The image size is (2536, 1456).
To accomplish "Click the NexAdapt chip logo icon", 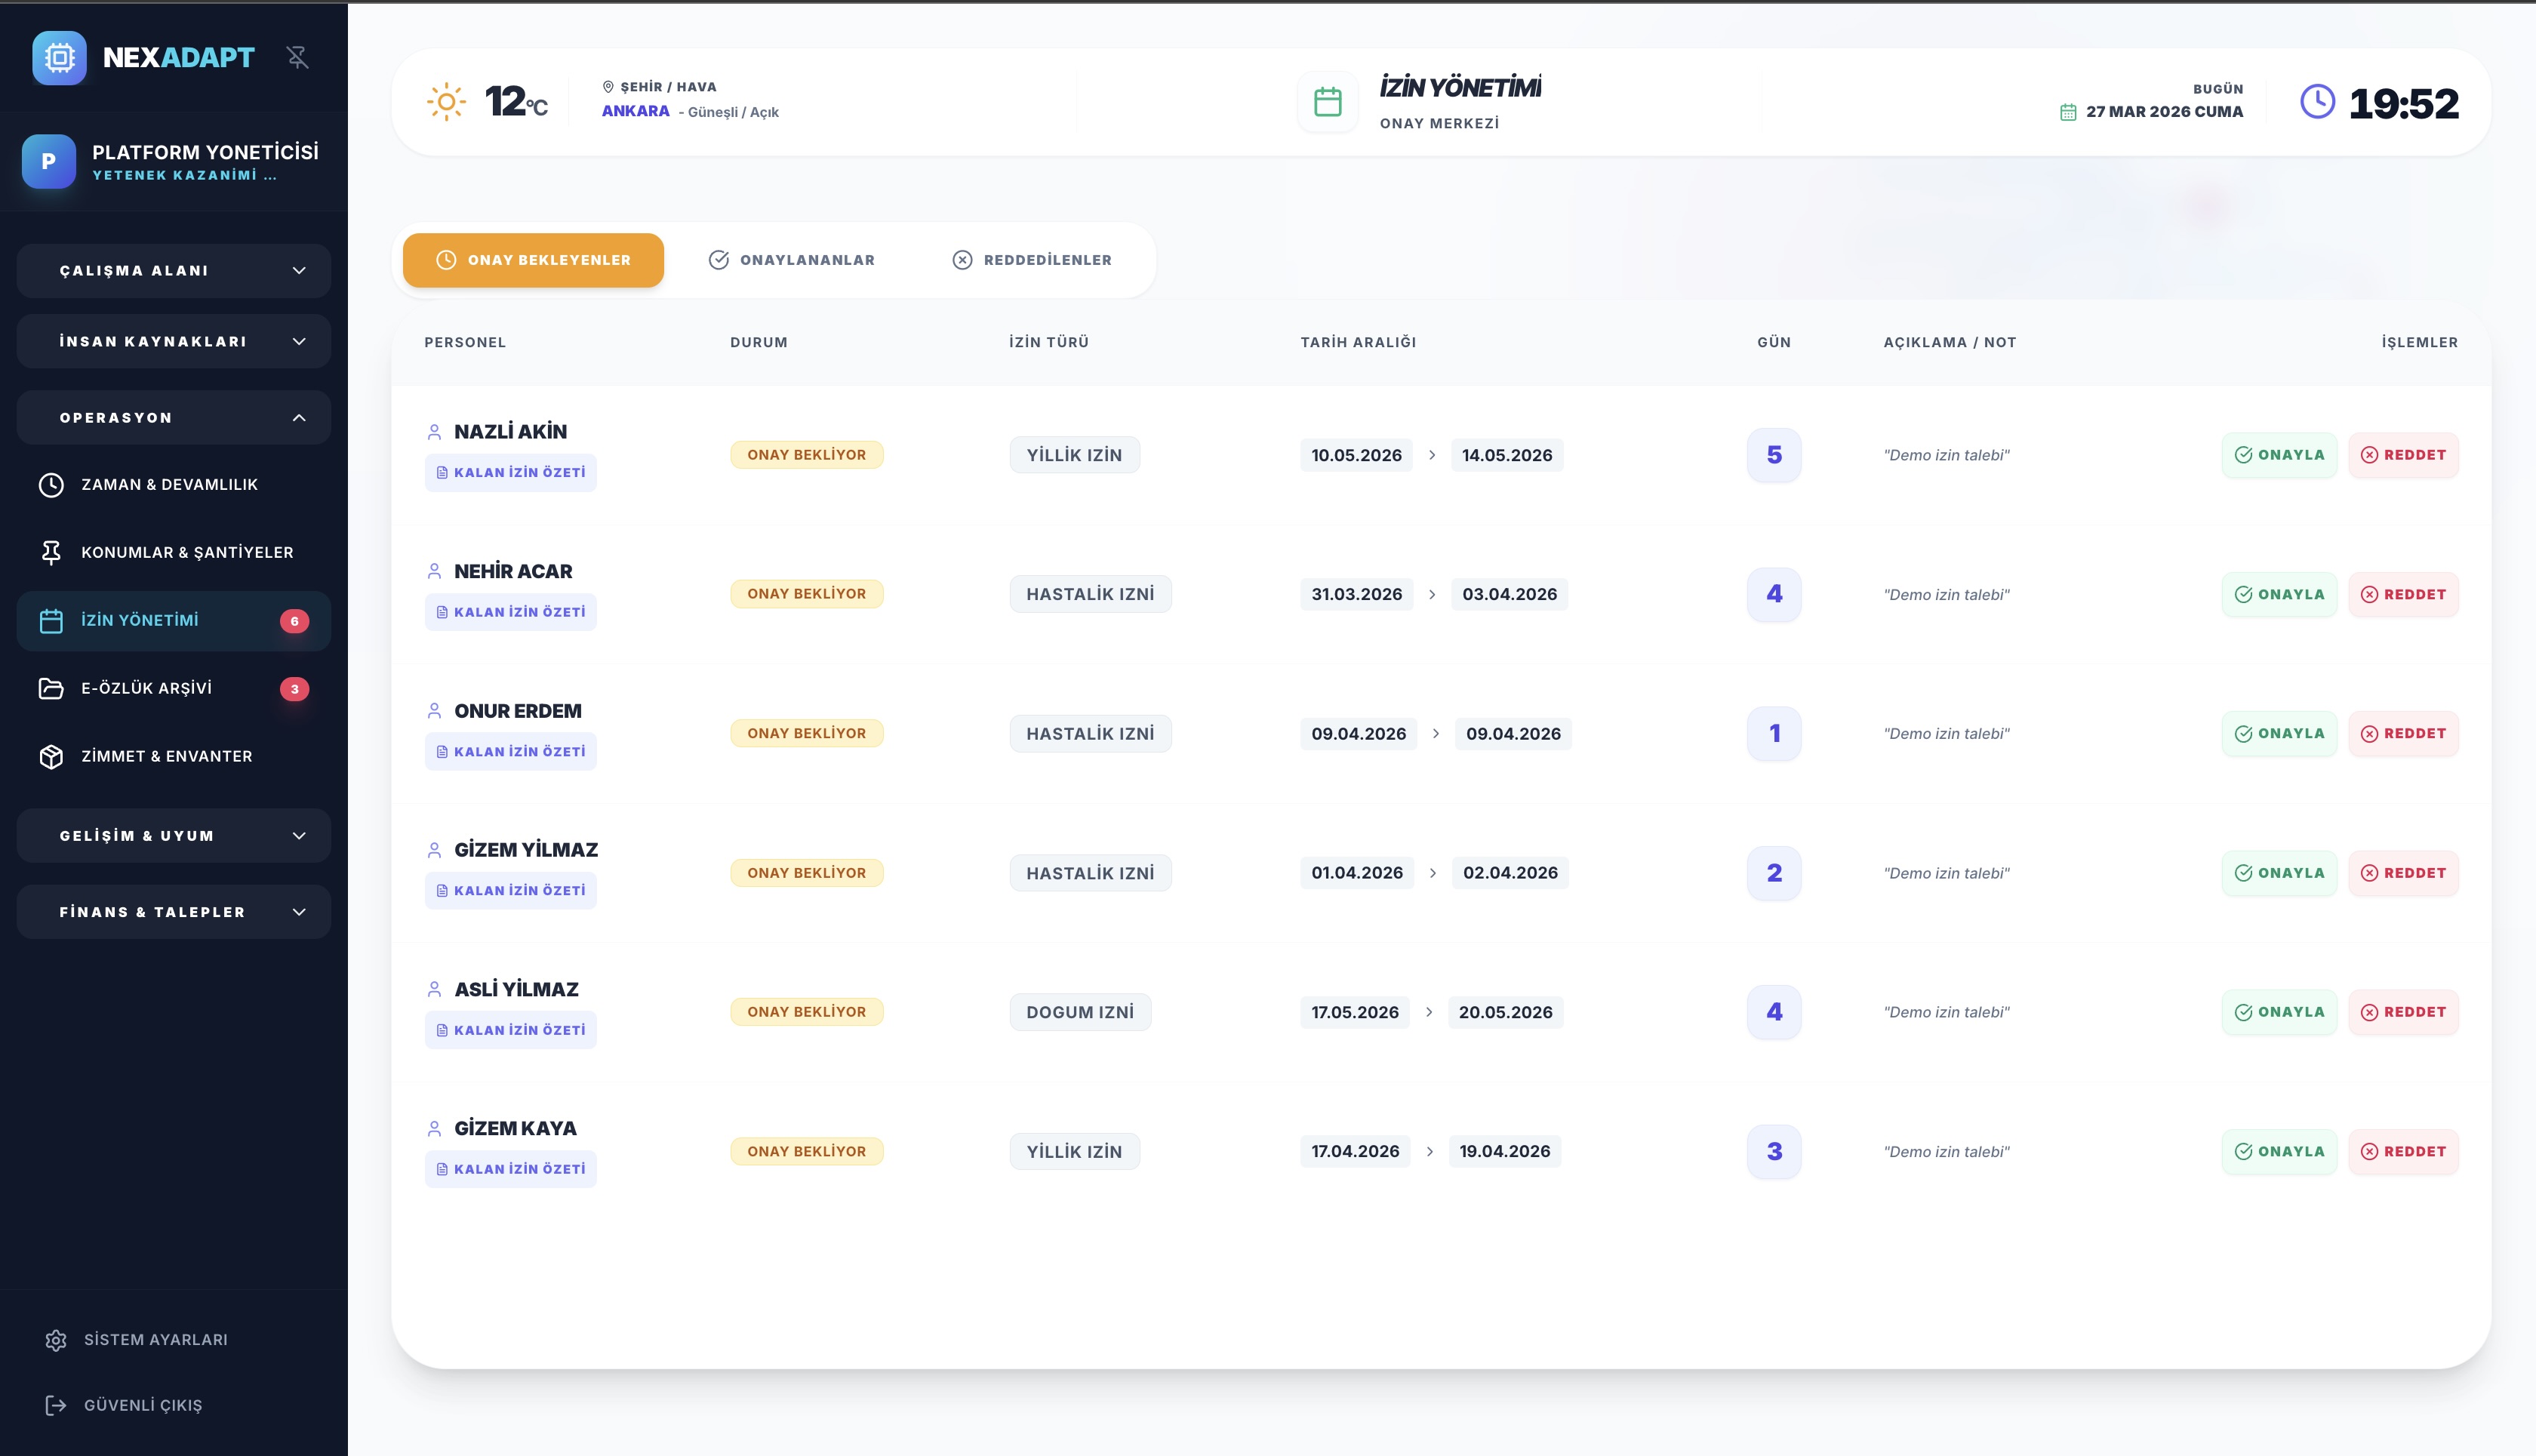I will pyautogui.click(x=59, y=57).
